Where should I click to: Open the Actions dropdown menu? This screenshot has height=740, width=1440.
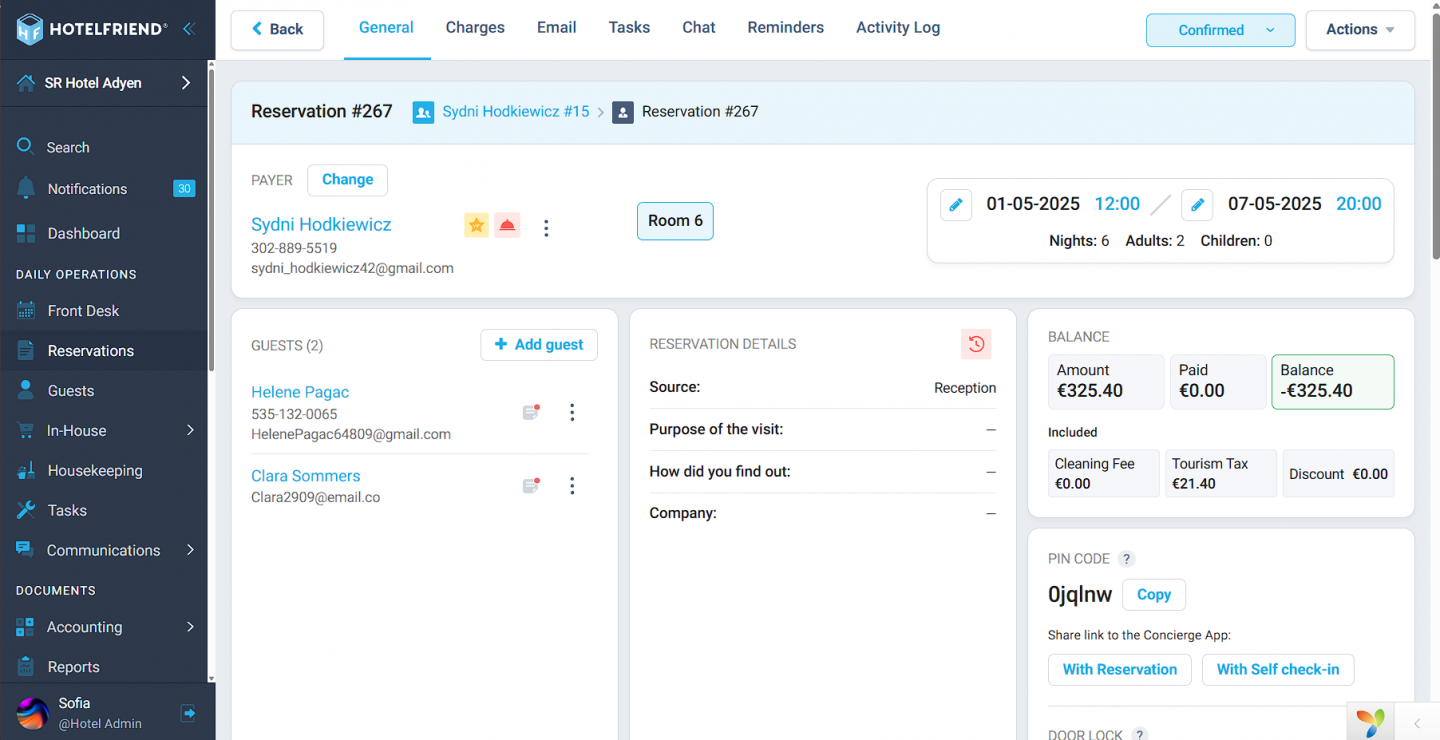(x=1360, y=30)
